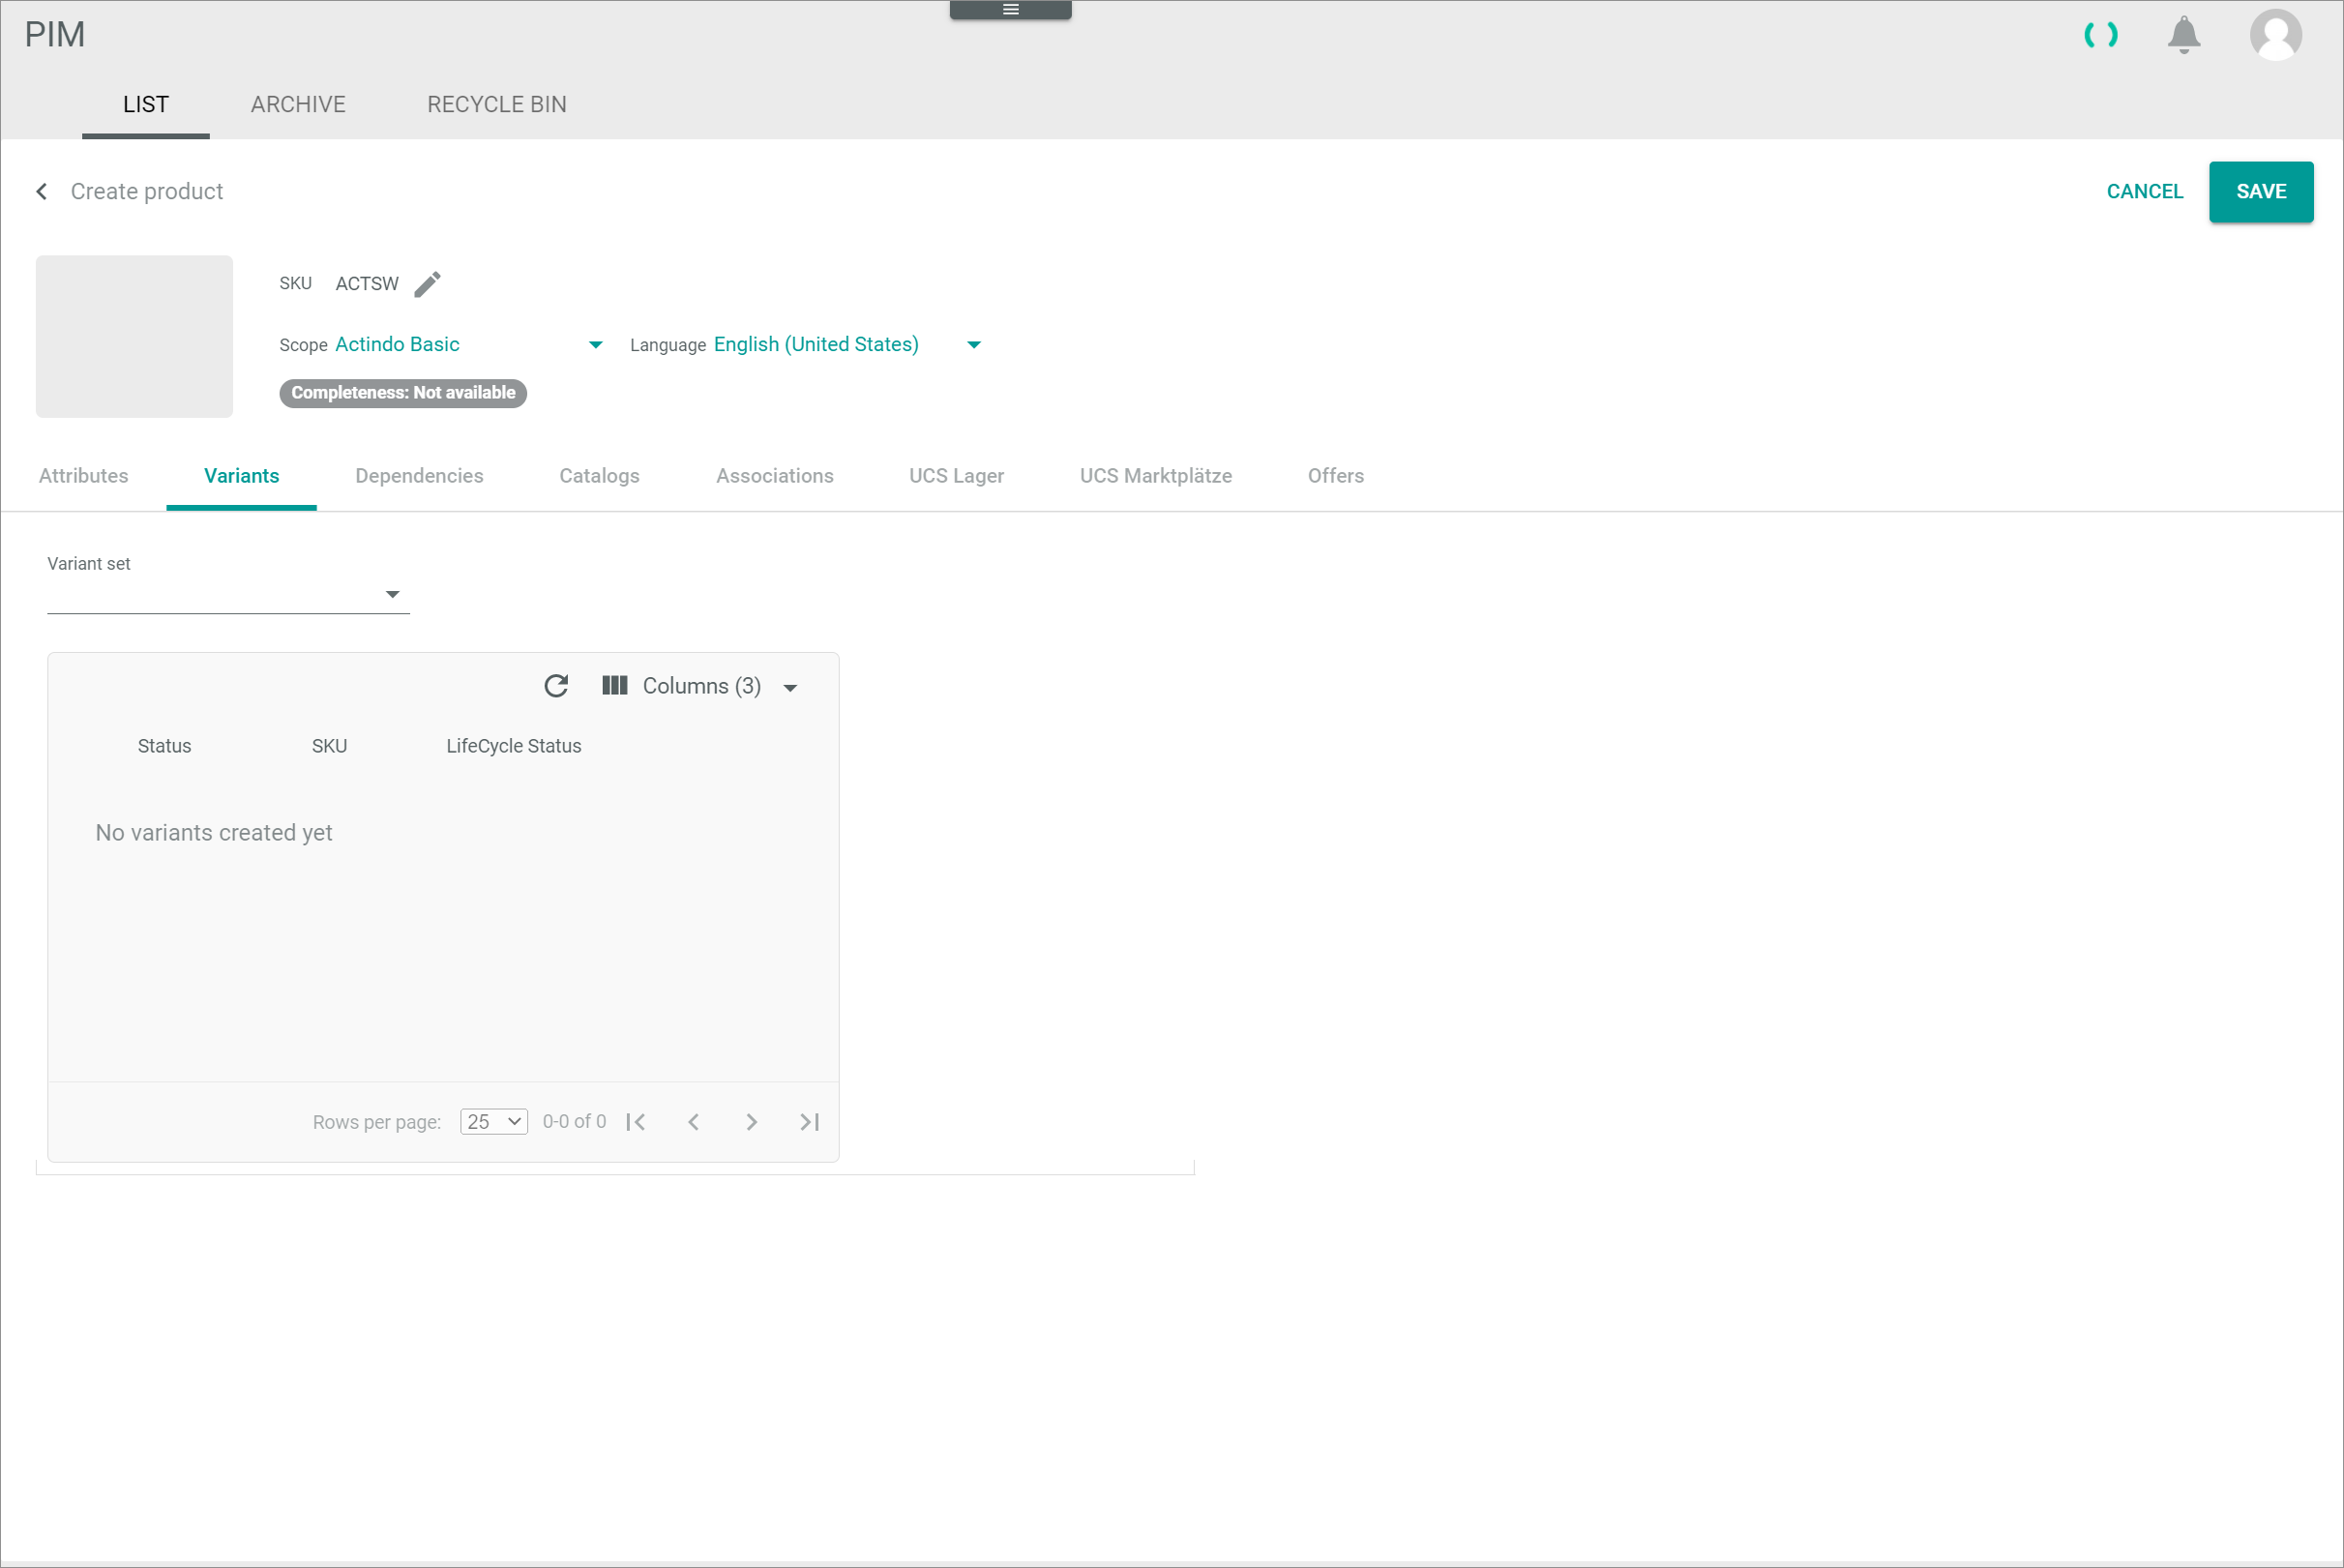Click the green sync status icon
The width and height of the screenshot is (2344, 1568).
(x=2101, y=36)
